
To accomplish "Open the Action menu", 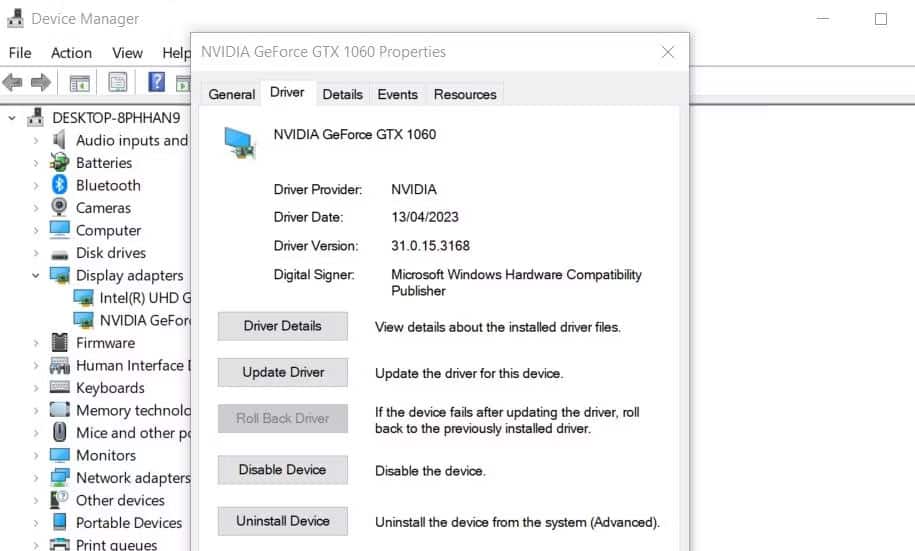I will 71,53.
